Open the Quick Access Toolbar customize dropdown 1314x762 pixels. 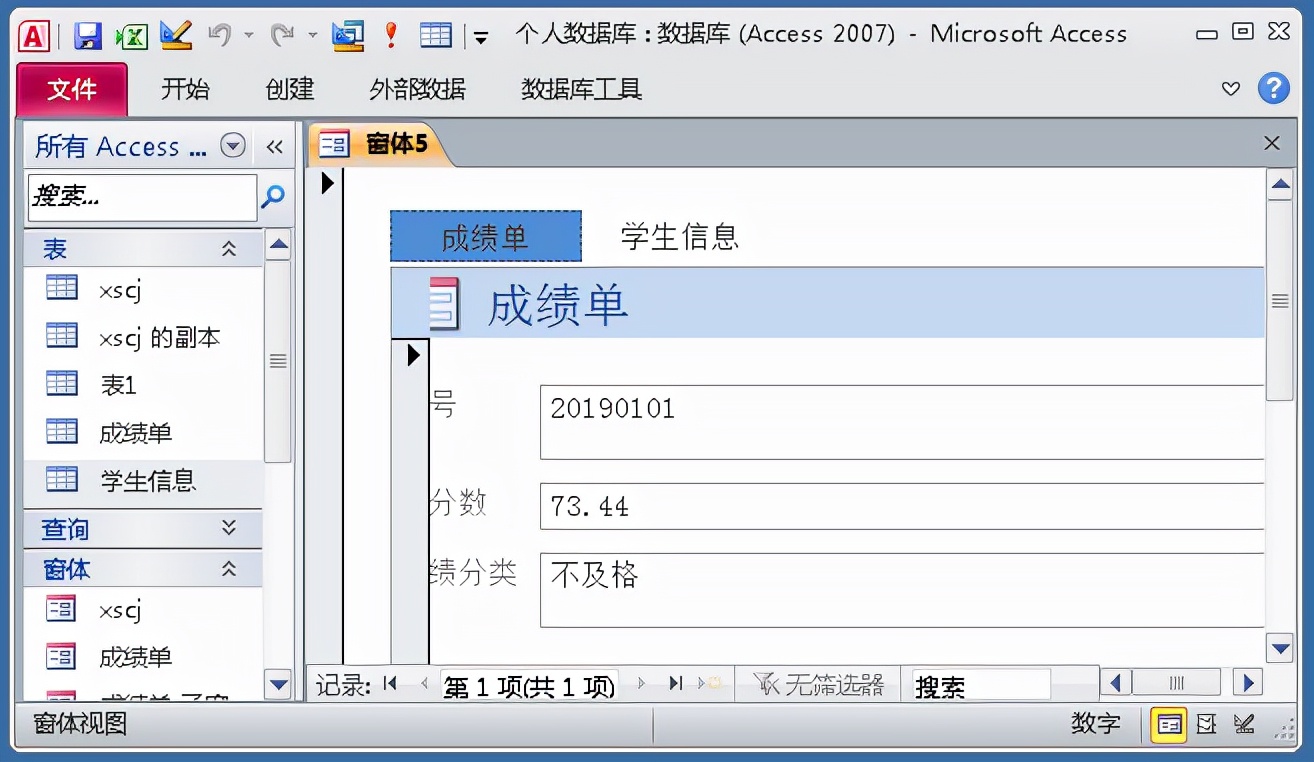tap(481, 36)
